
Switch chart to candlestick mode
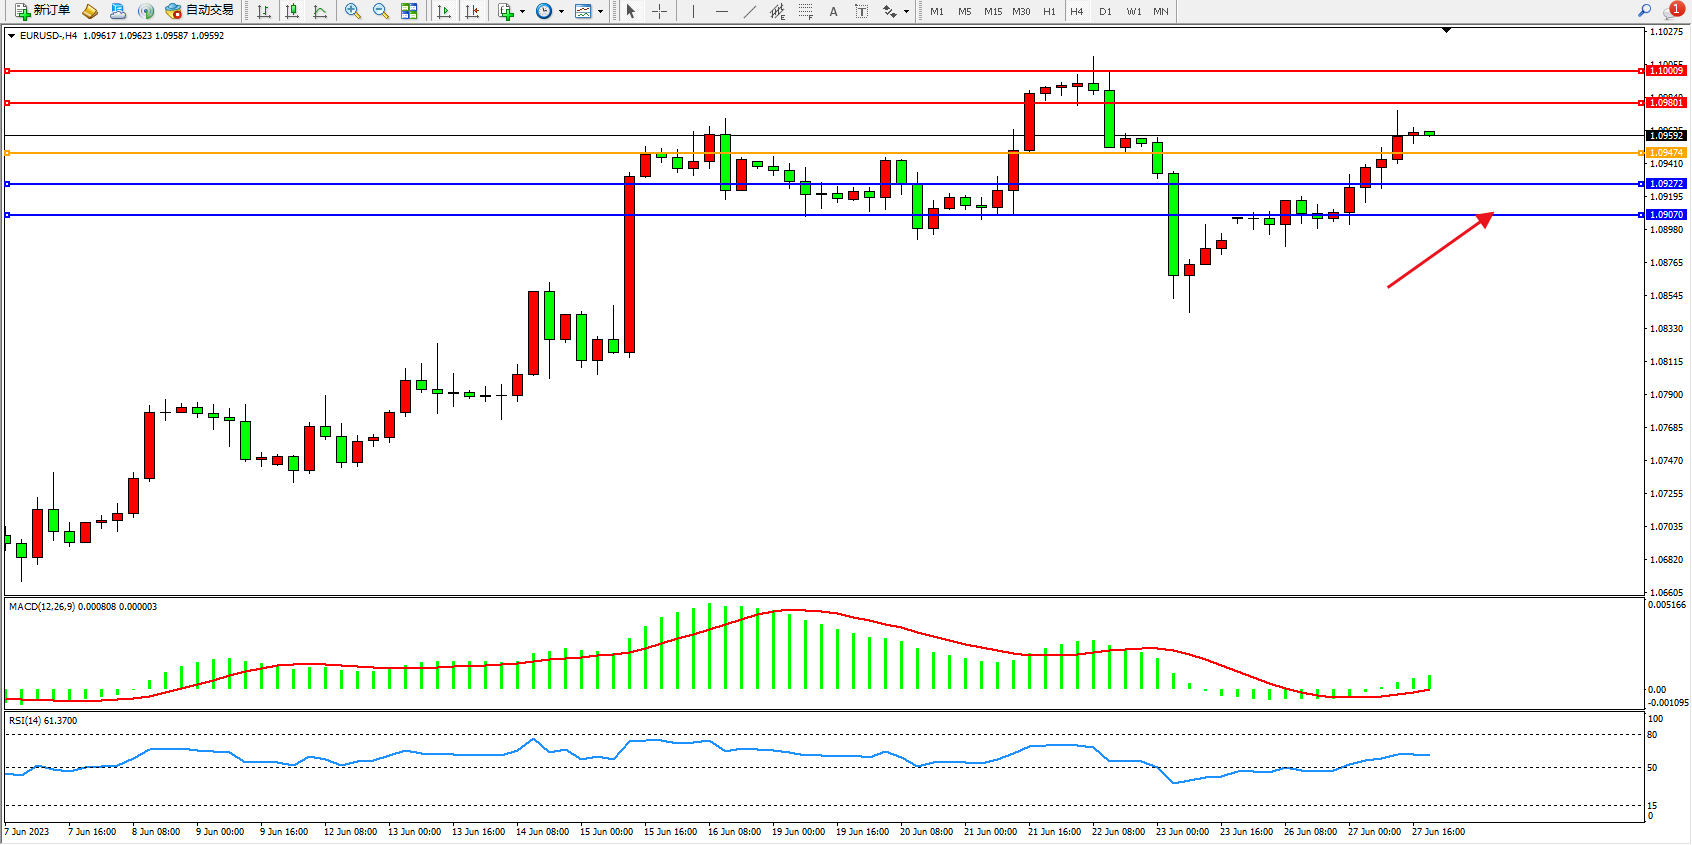coord(292,11)
